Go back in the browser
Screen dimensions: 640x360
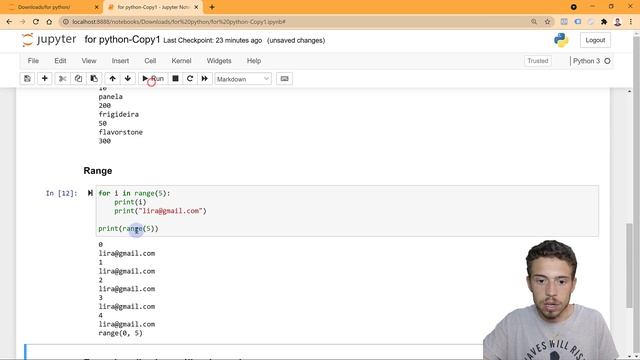[9, 22]
